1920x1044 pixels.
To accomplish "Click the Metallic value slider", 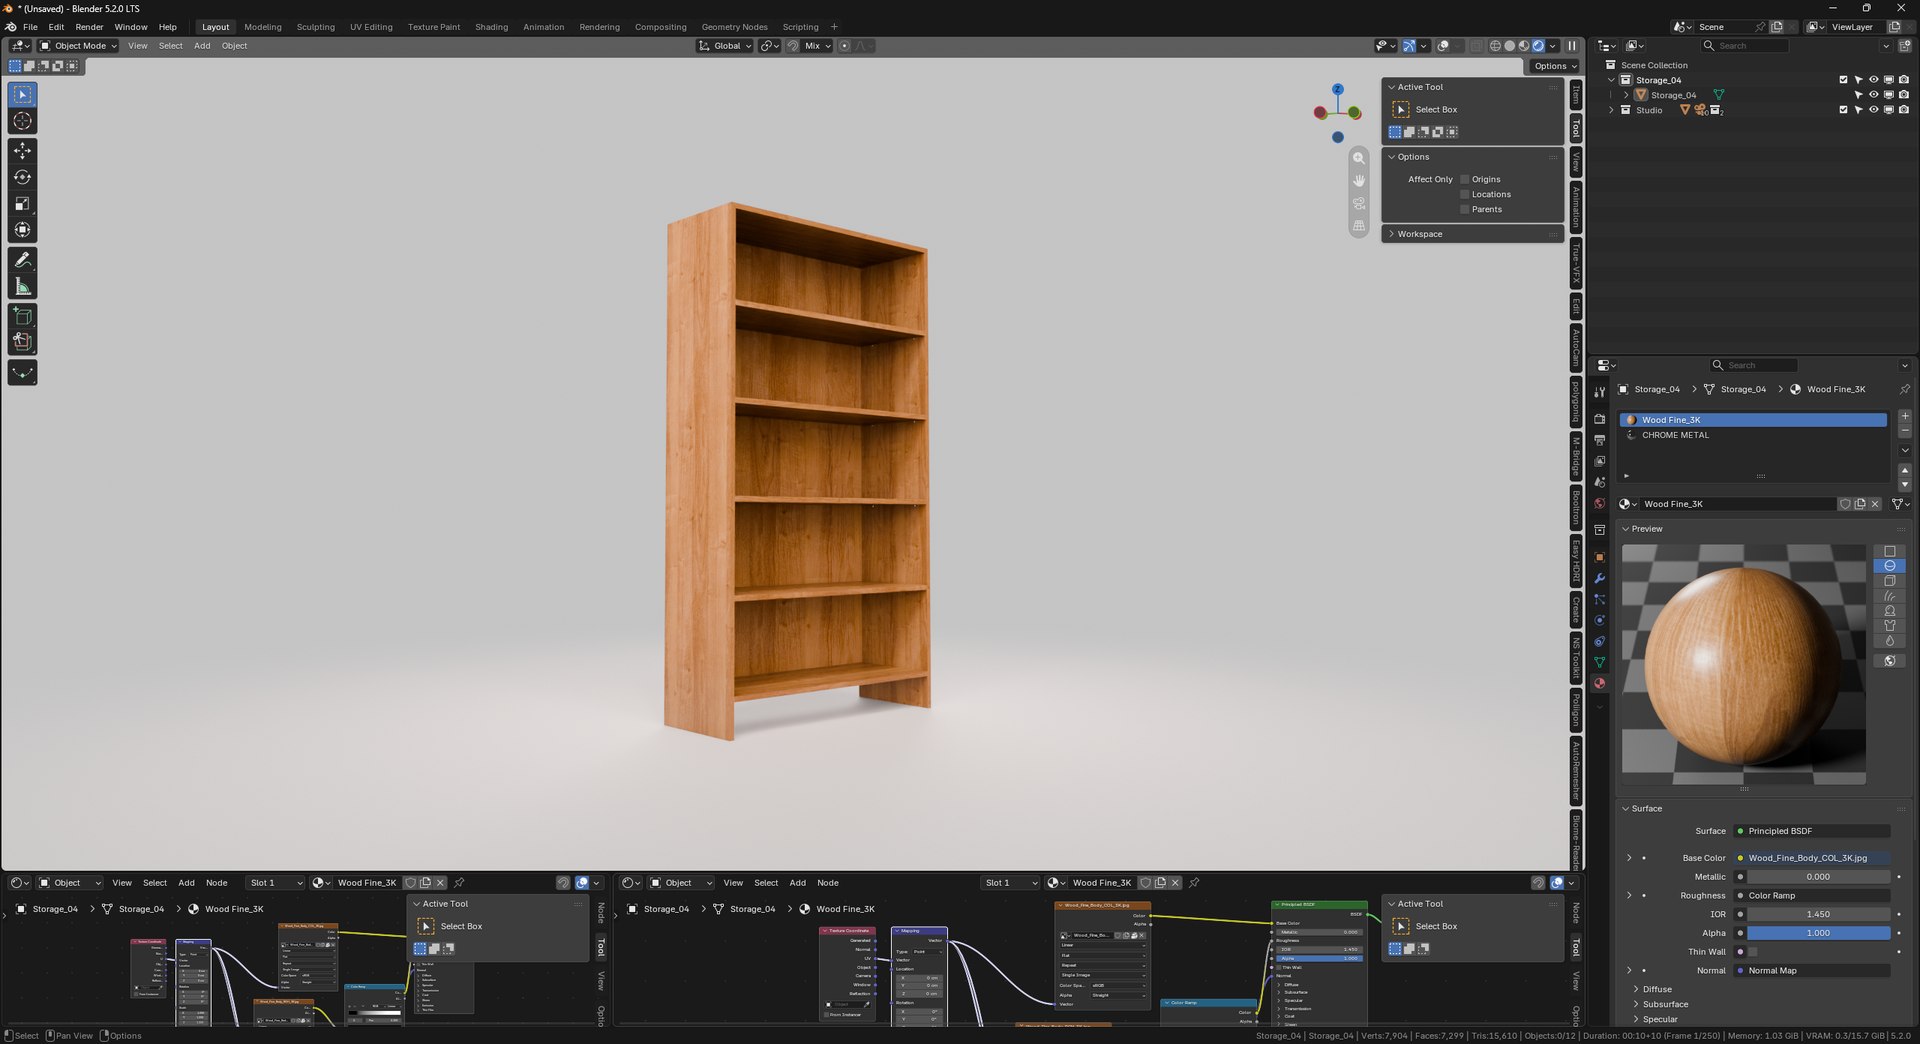I will tap(1818, 877).
